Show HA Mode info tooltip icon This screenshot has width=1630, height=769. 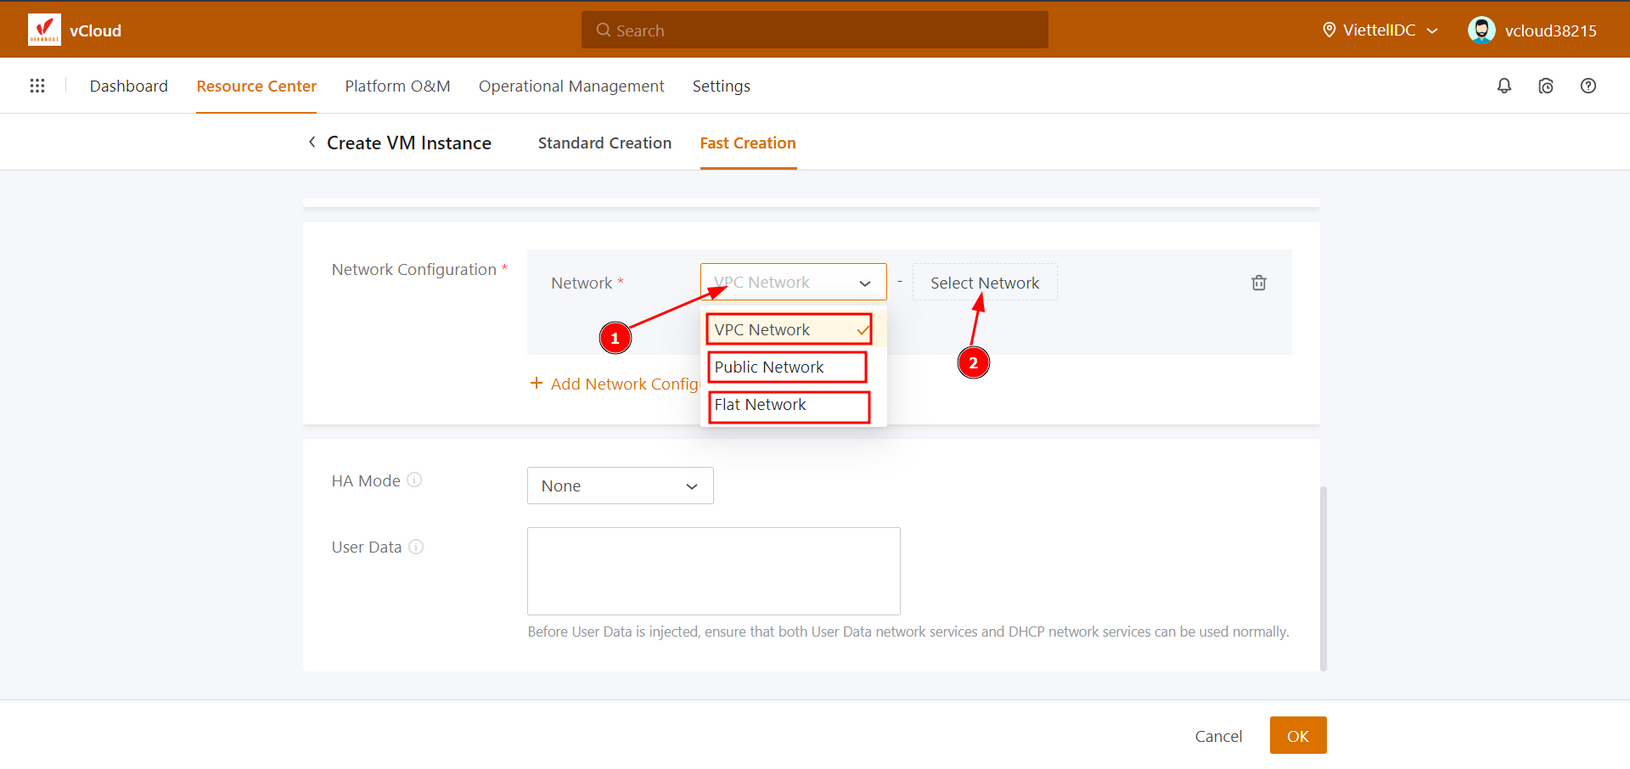(x=414, y=480)
